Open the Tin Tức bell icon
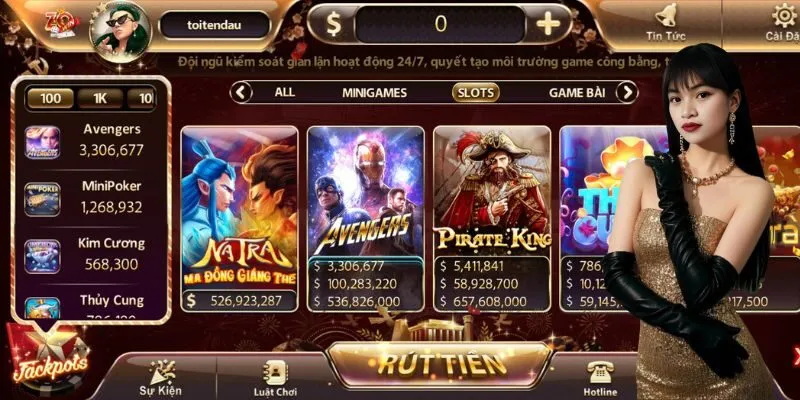The width and height of the screenshot is (800, 400). (665, 16)
